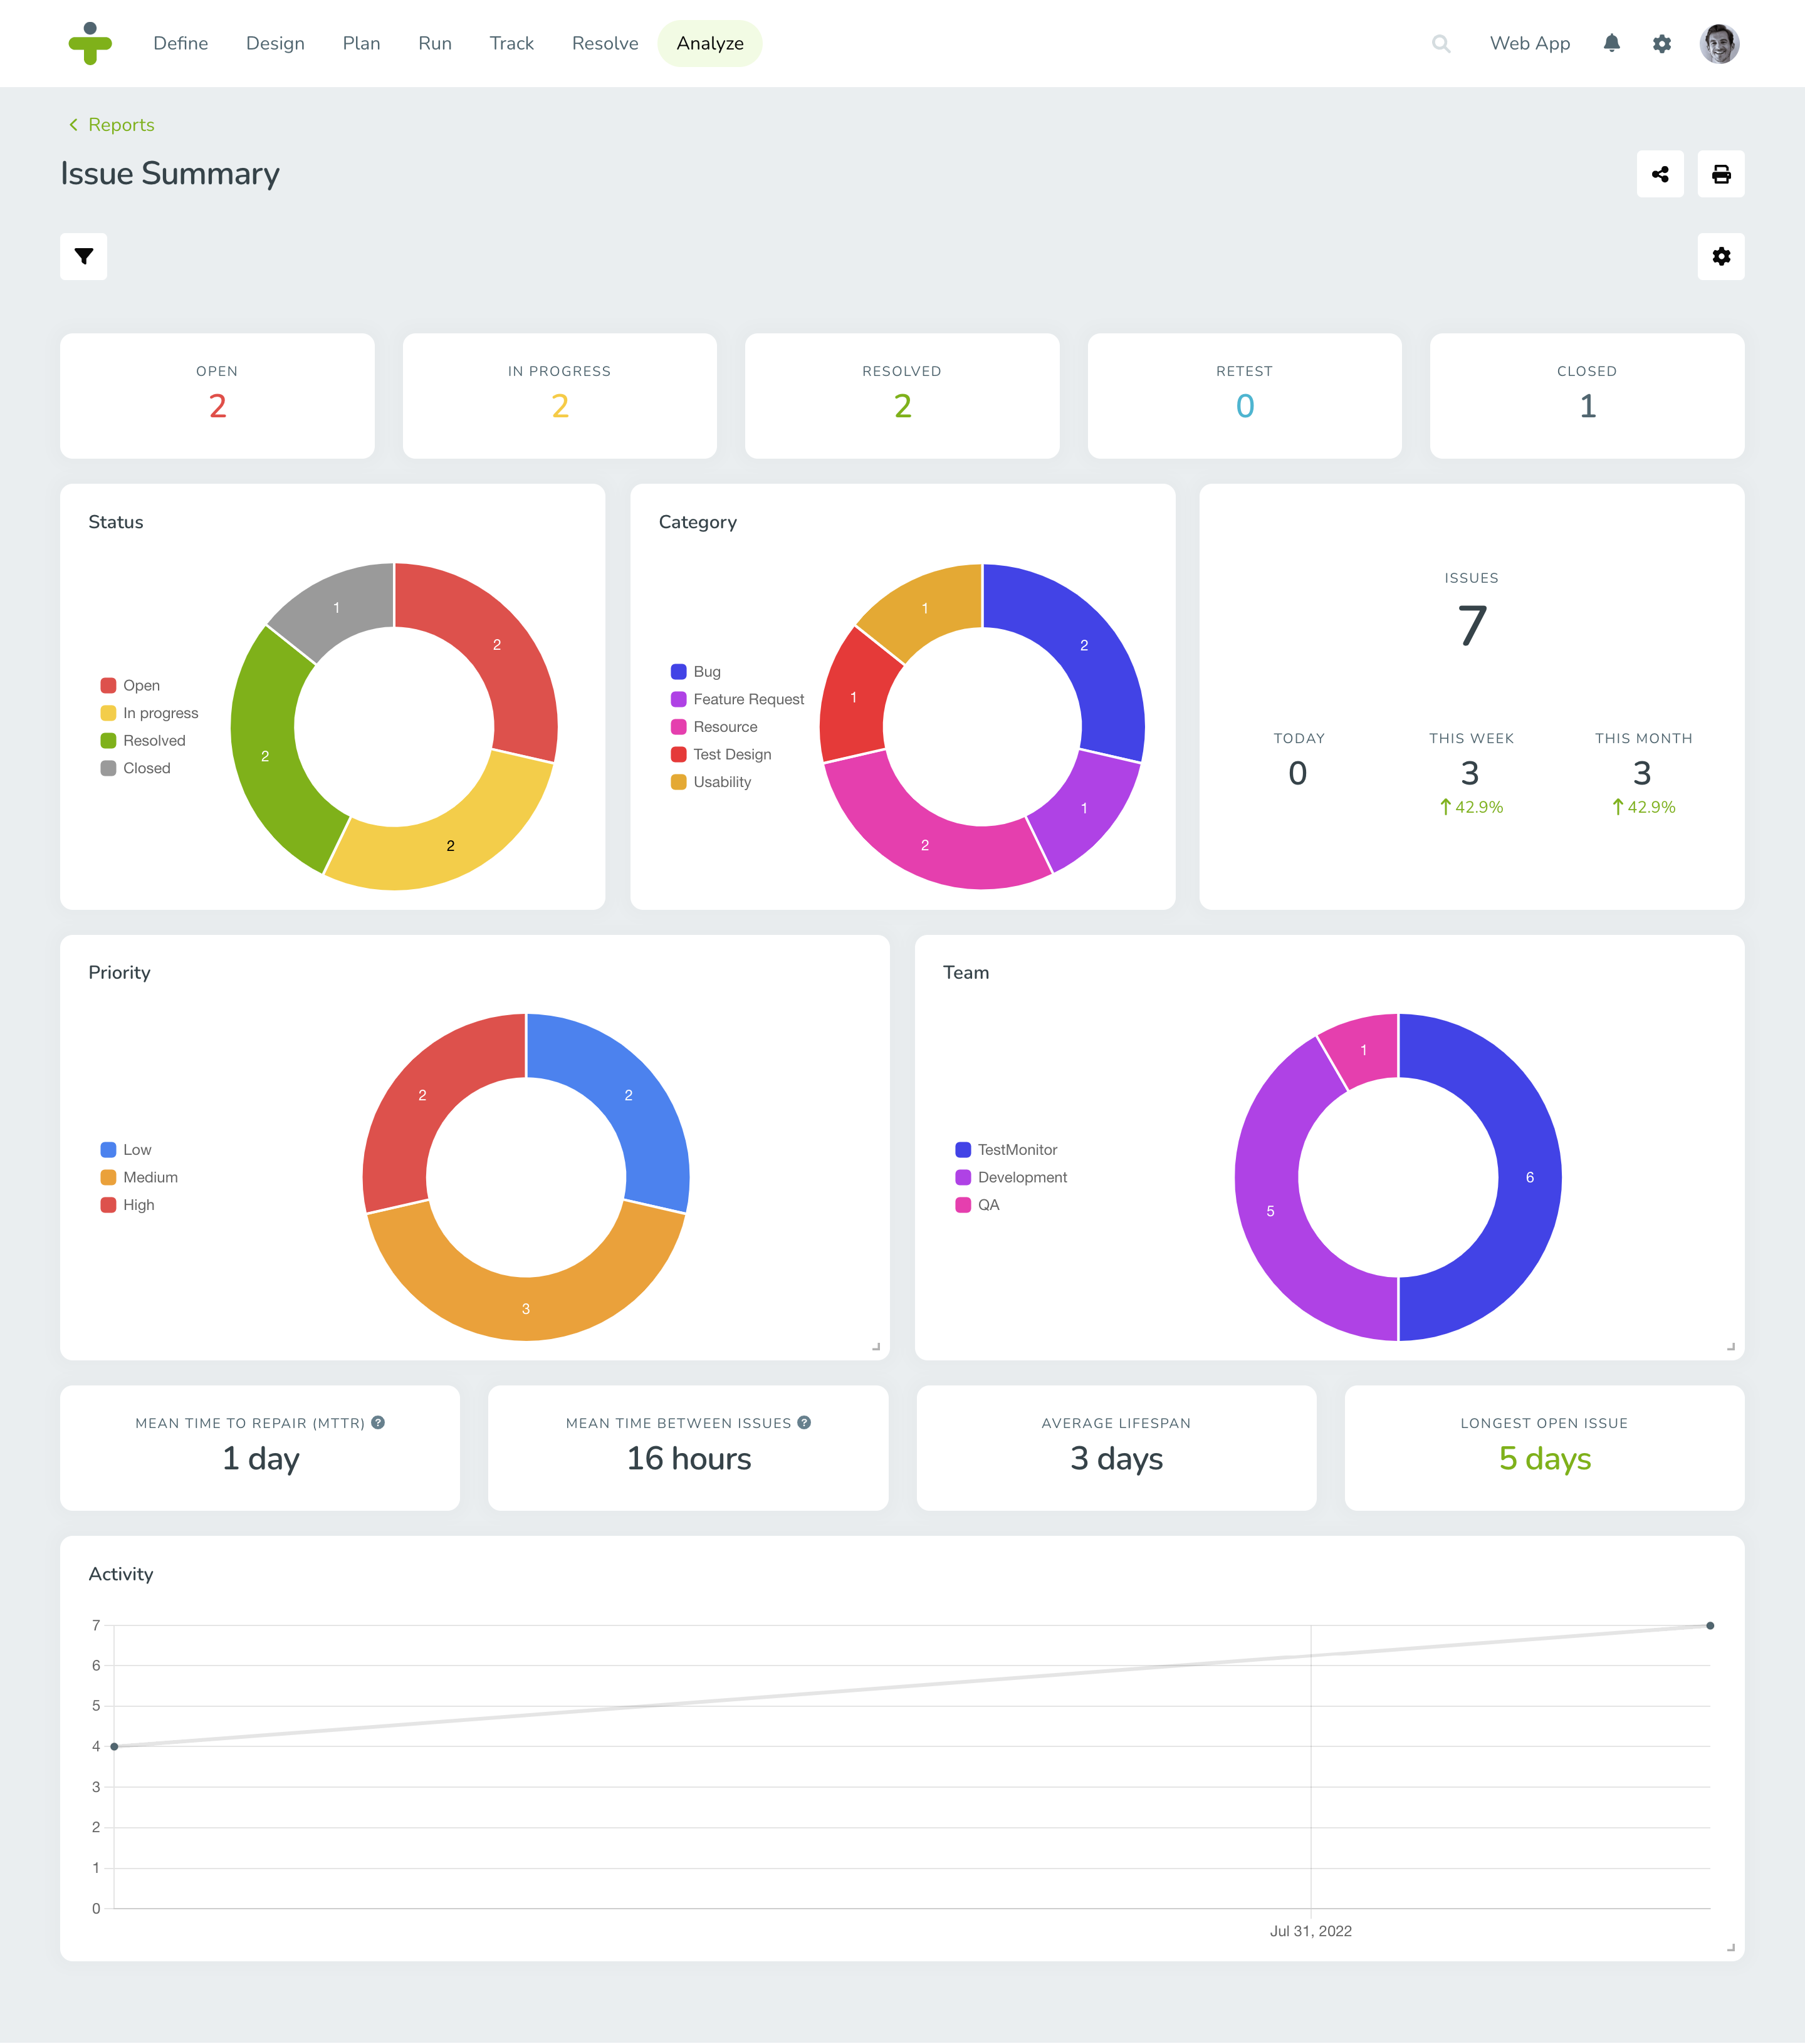Screen dimensions: 1805x2044
Task: Click the Resolved count card
Action: point(902,396)
